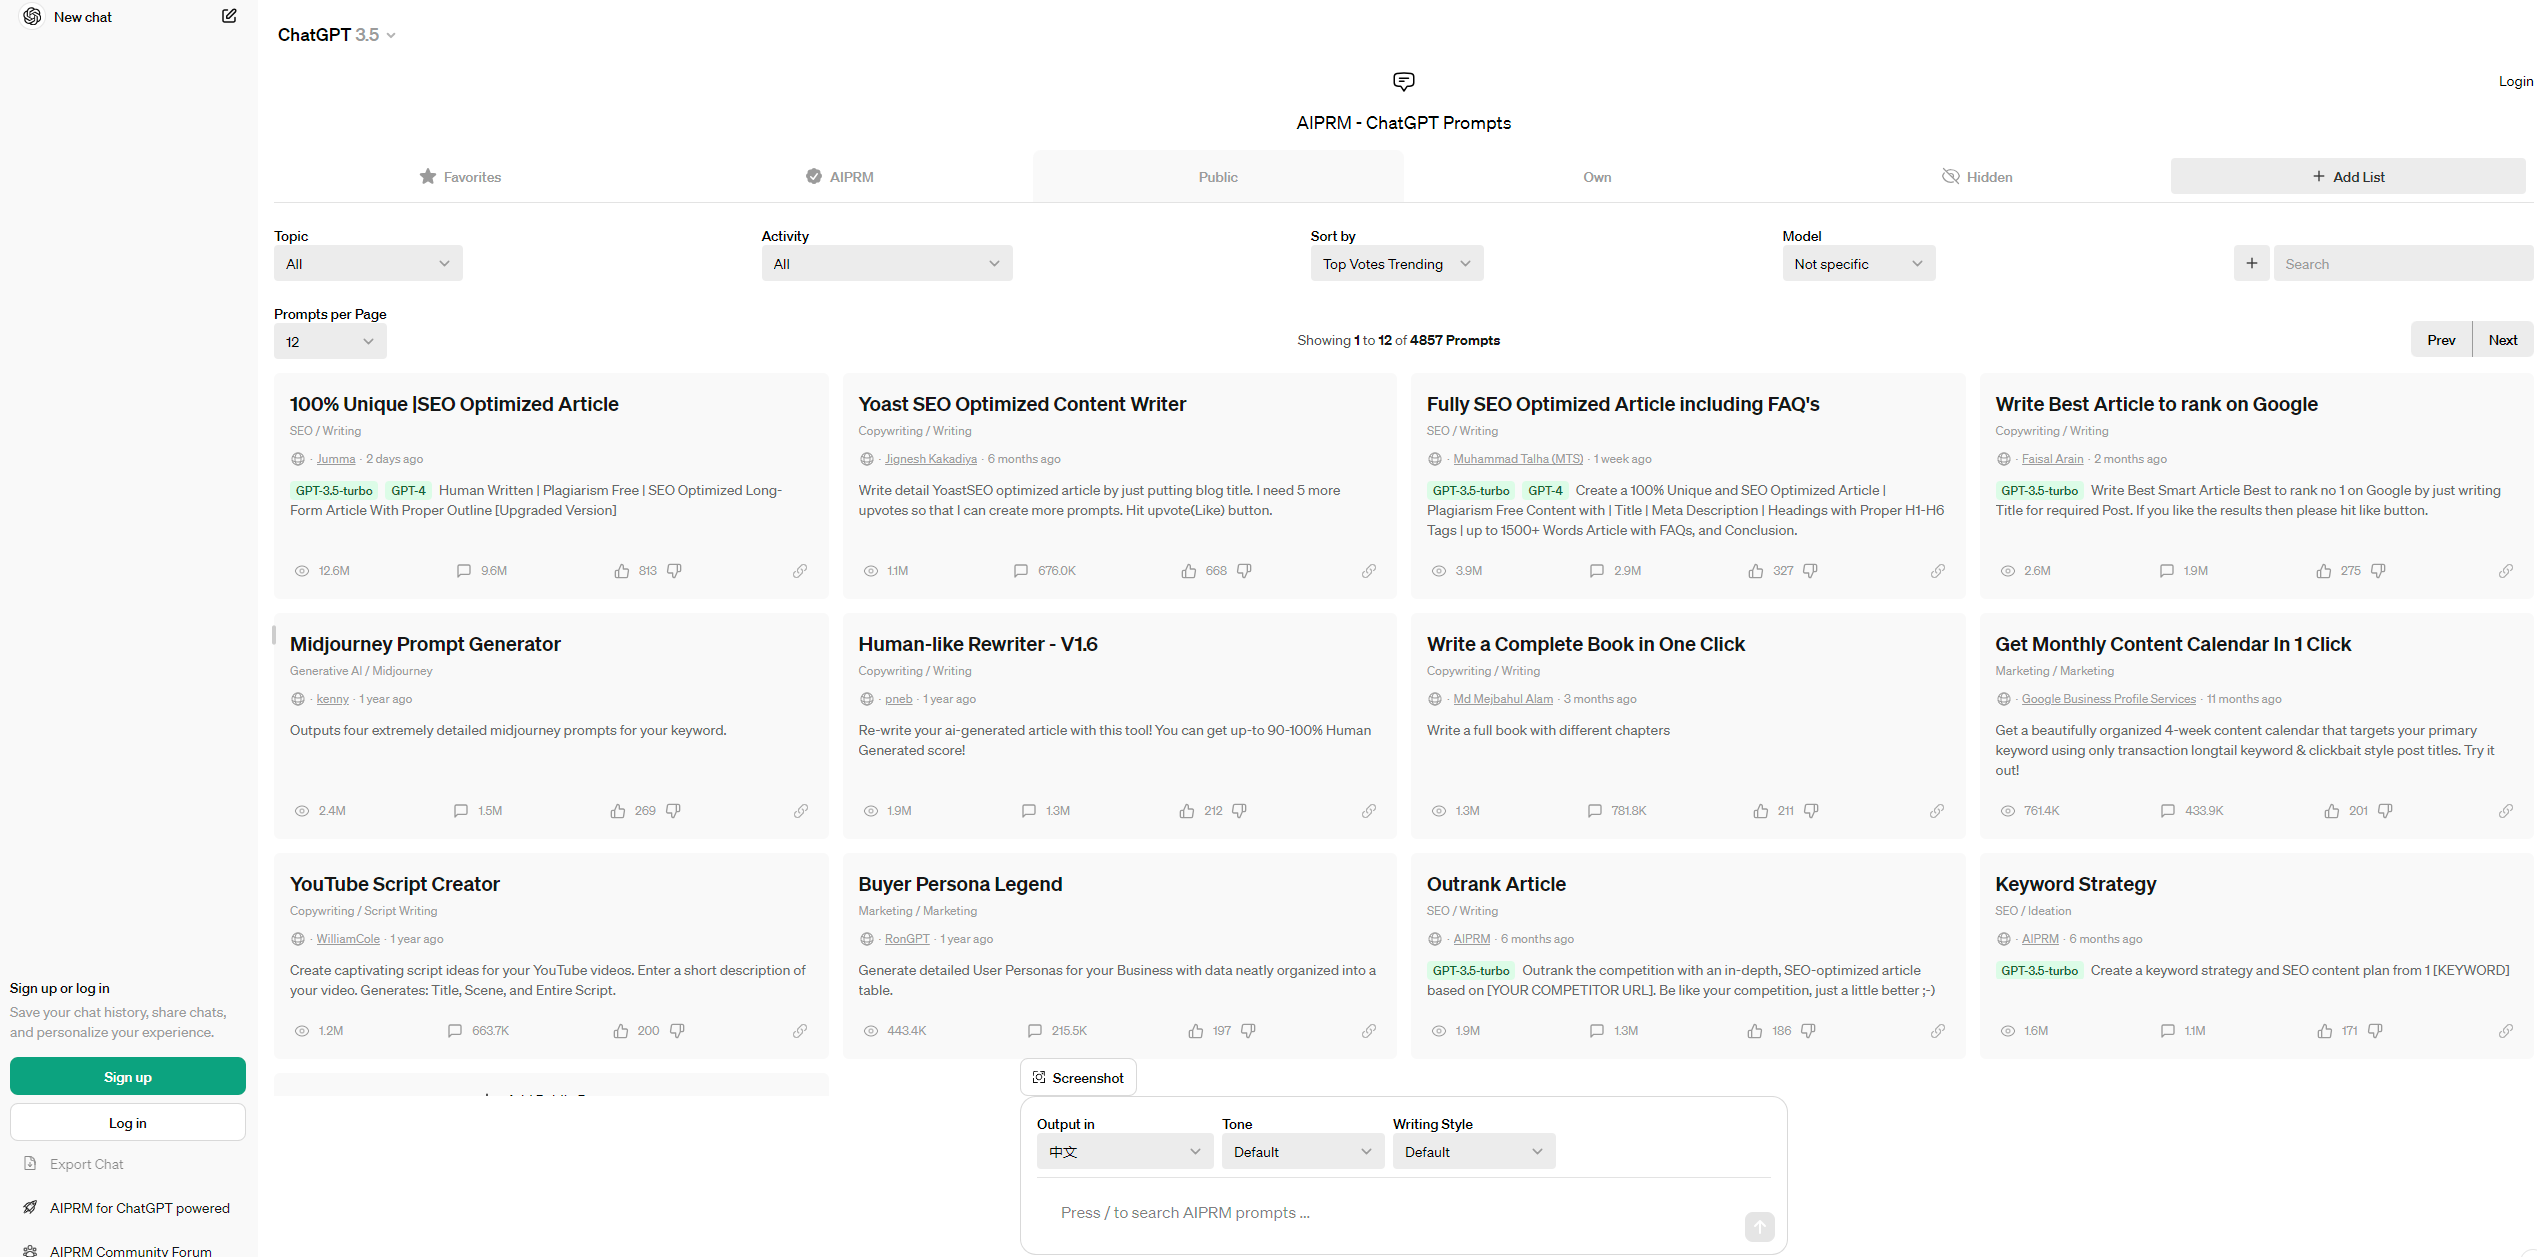Open the Outrank Article prompt title

coord(1496,885)
